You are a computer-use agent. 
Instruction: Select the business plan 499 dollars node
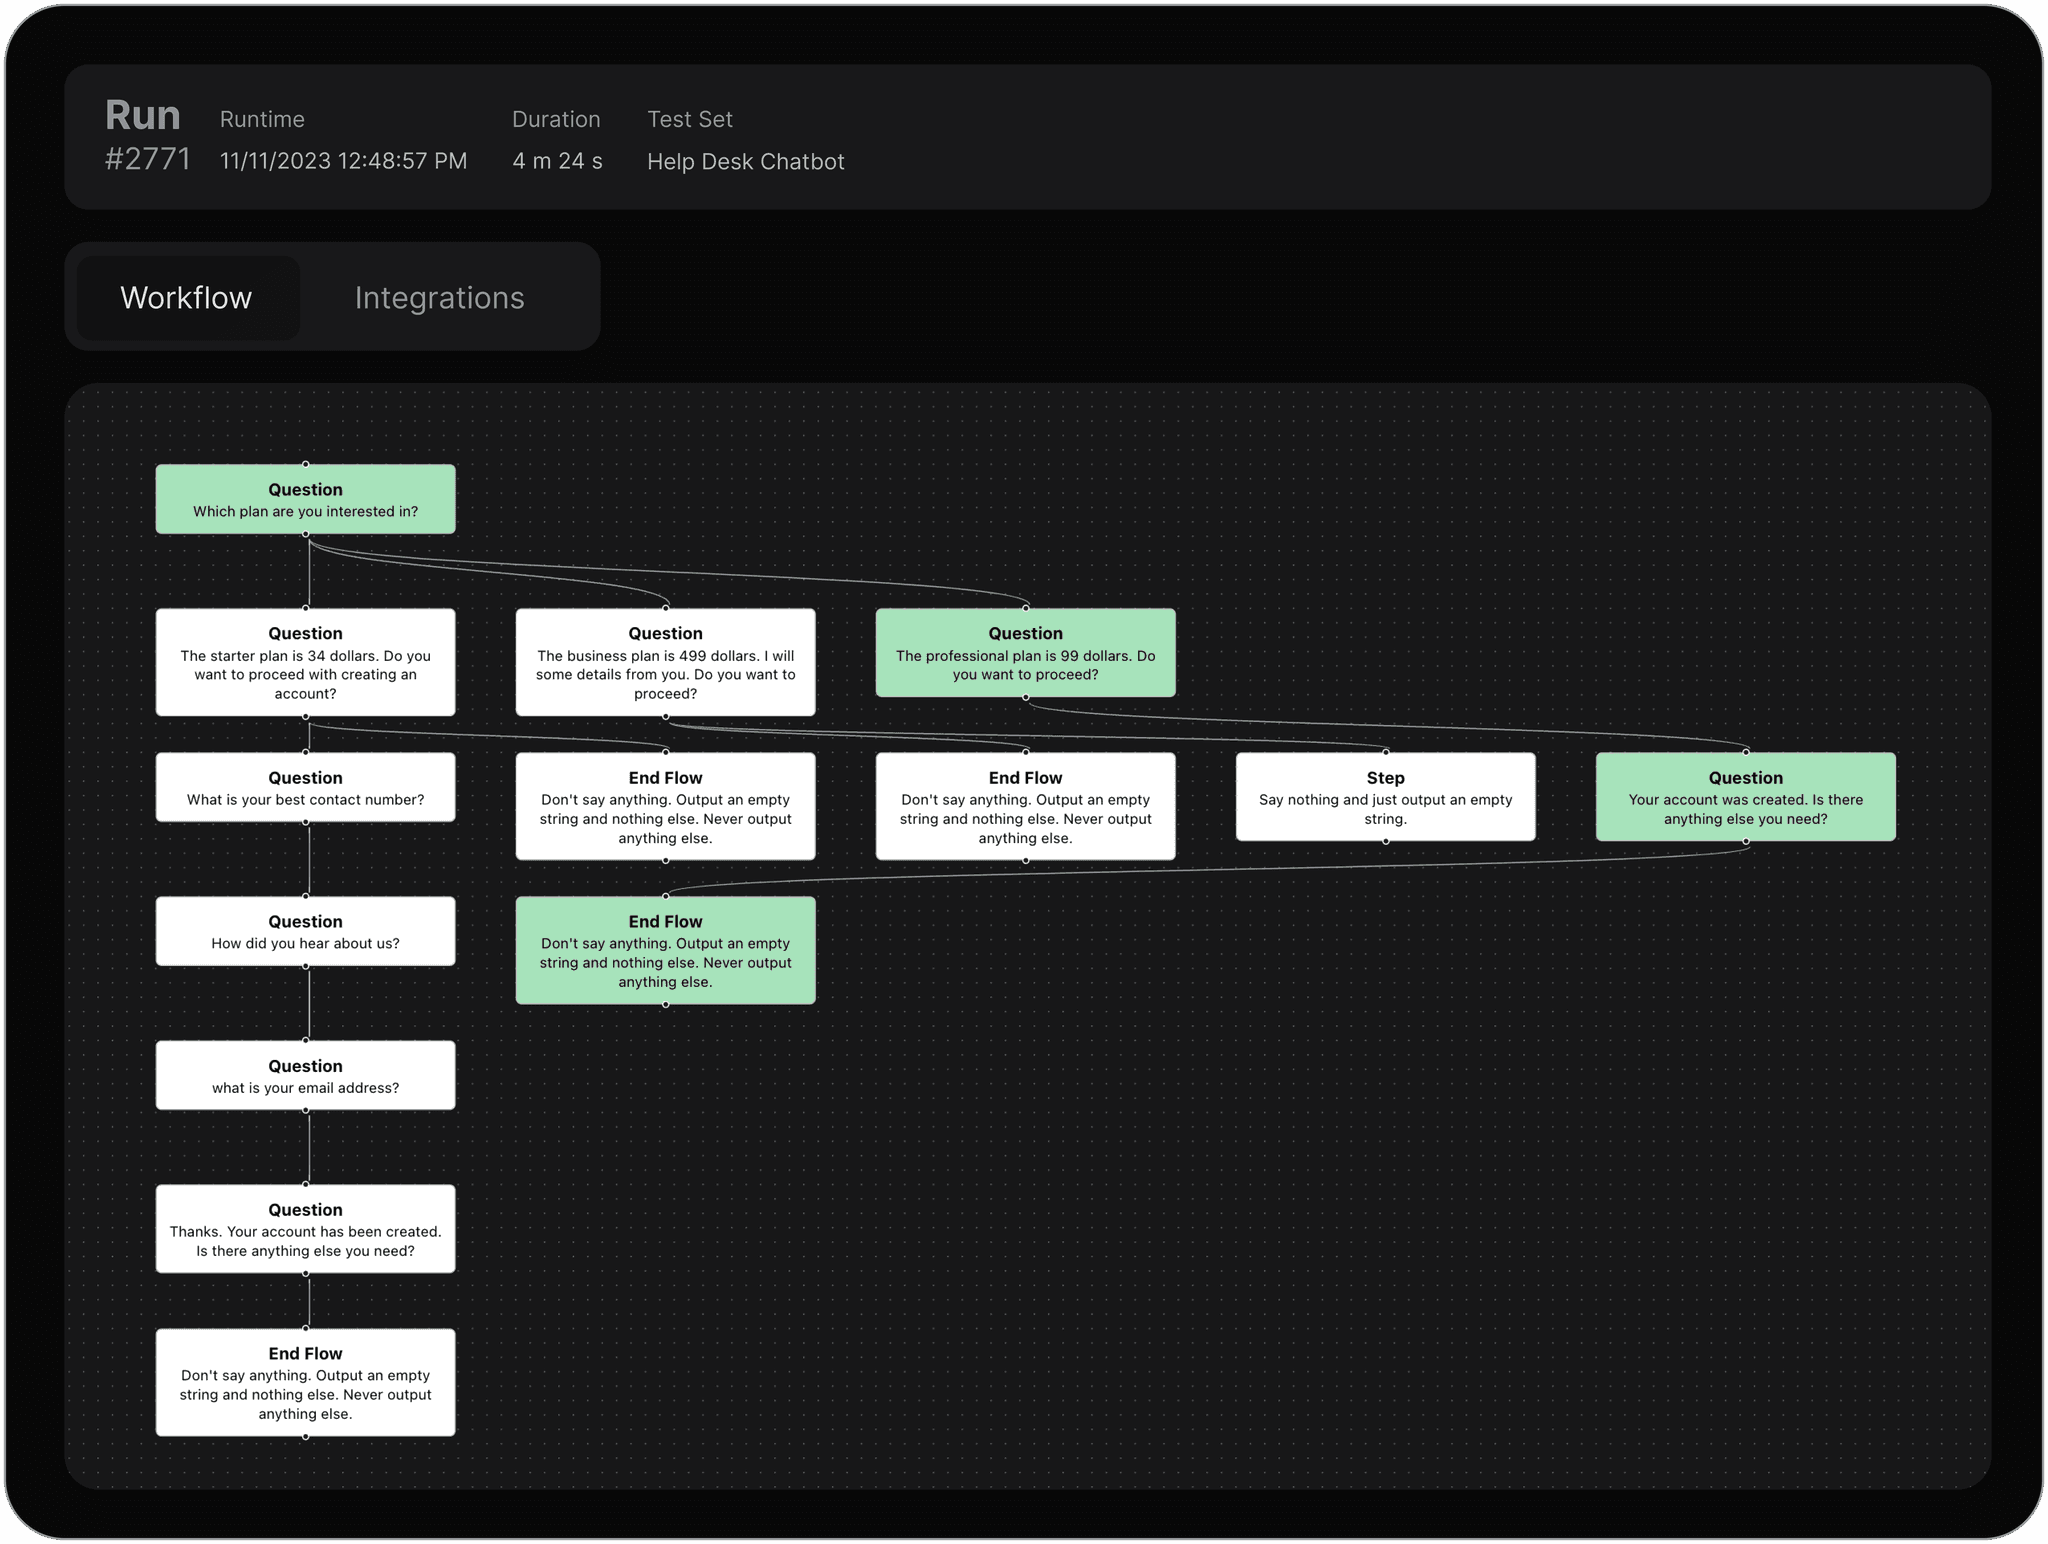(x=665, y=662)
